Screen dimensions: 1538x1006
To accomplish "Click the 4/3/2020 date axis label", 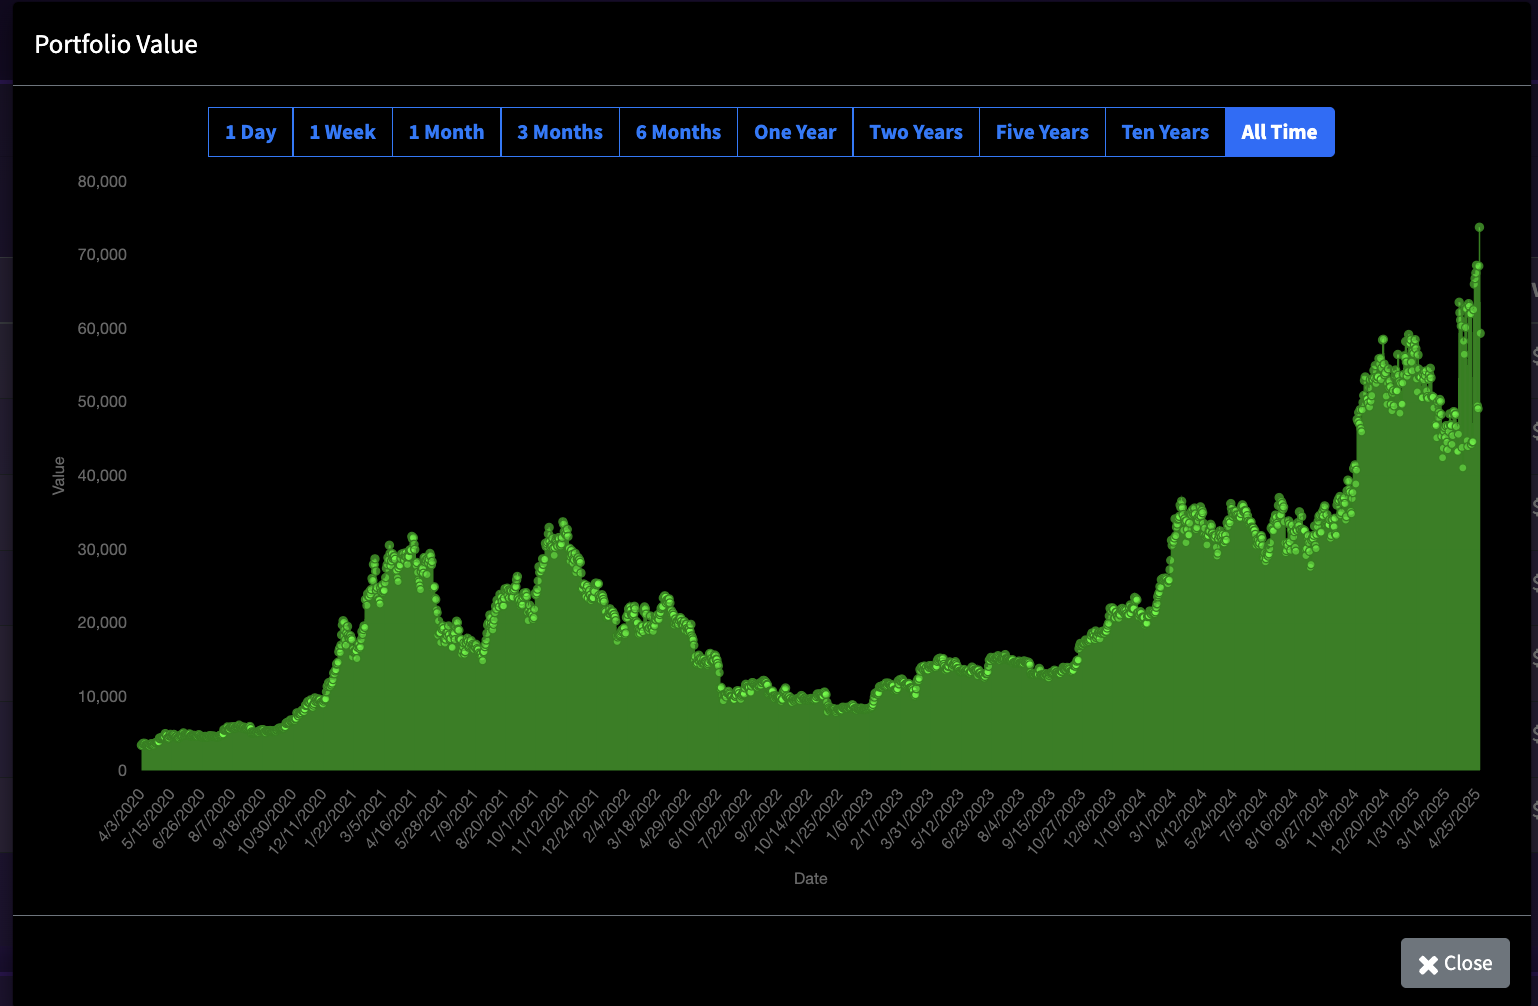I will 123,816.
